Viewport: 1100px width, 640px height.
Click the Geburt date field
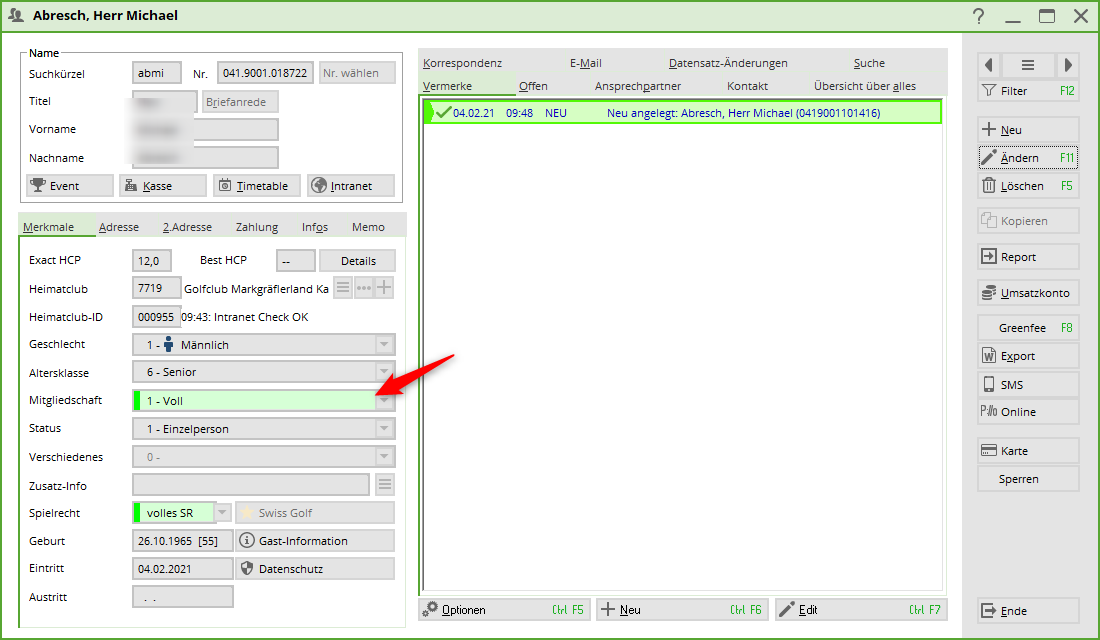[x=182, y=541]
